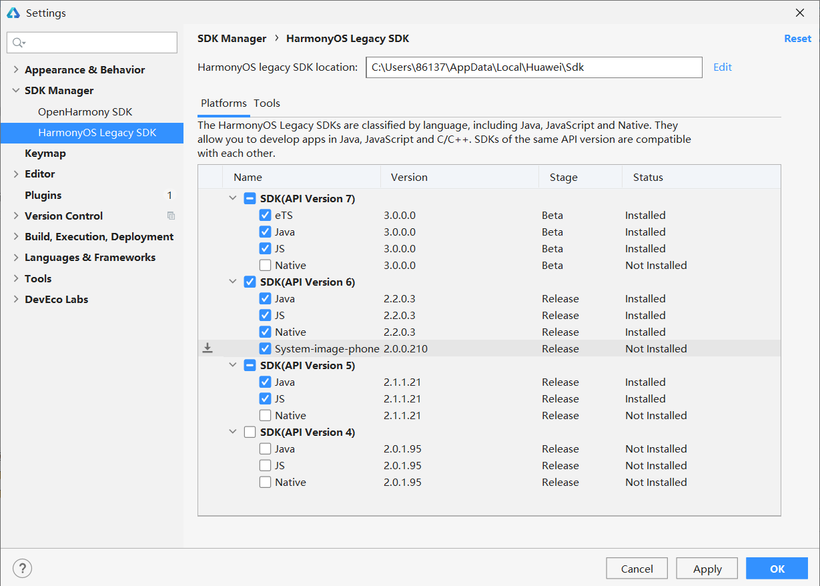Uncheck JS 2.2.0.3 checkbox

click(x=265, y=315)
